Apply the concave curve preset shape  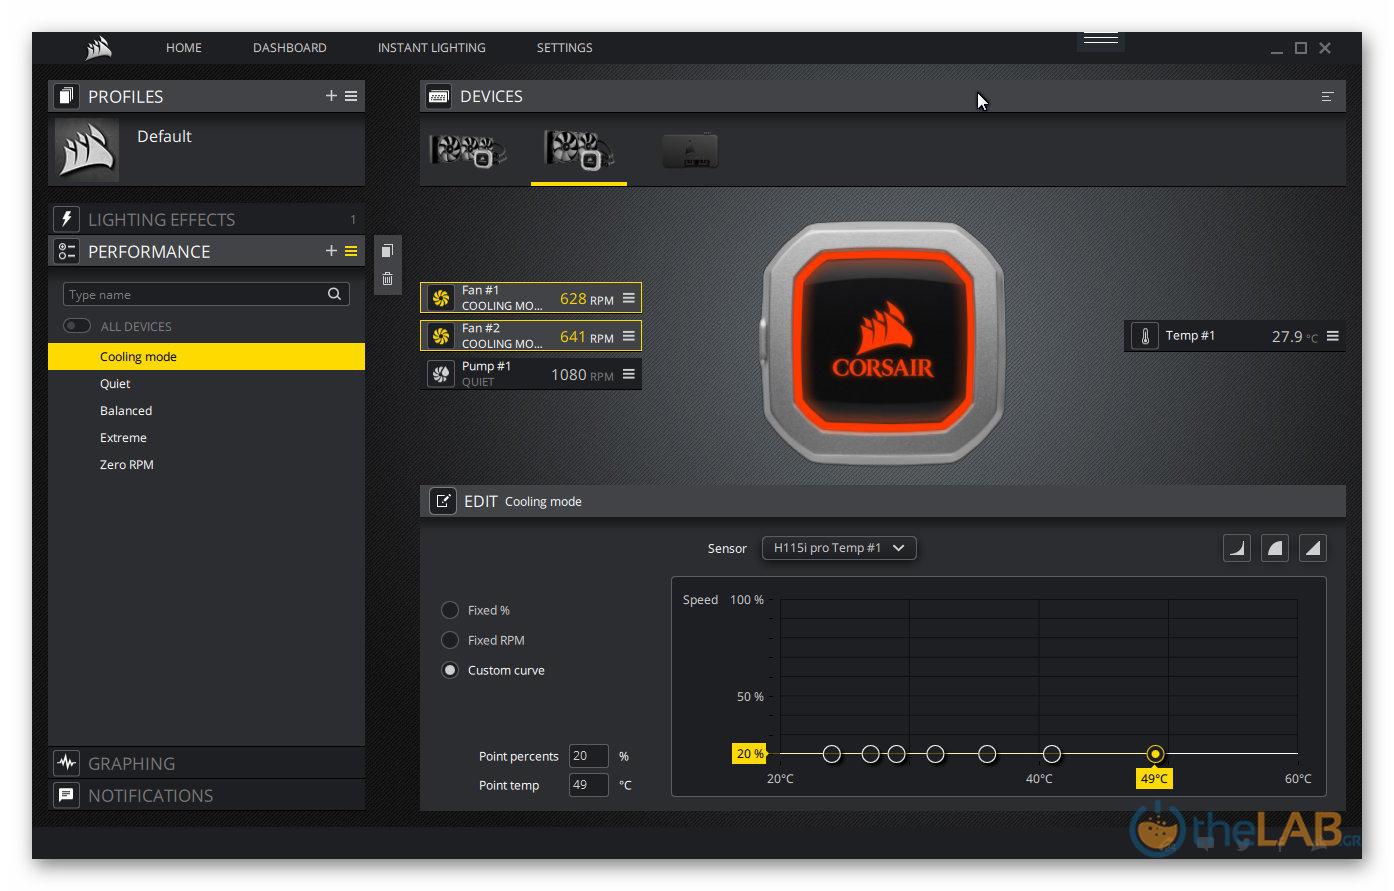coord(1237,548)
